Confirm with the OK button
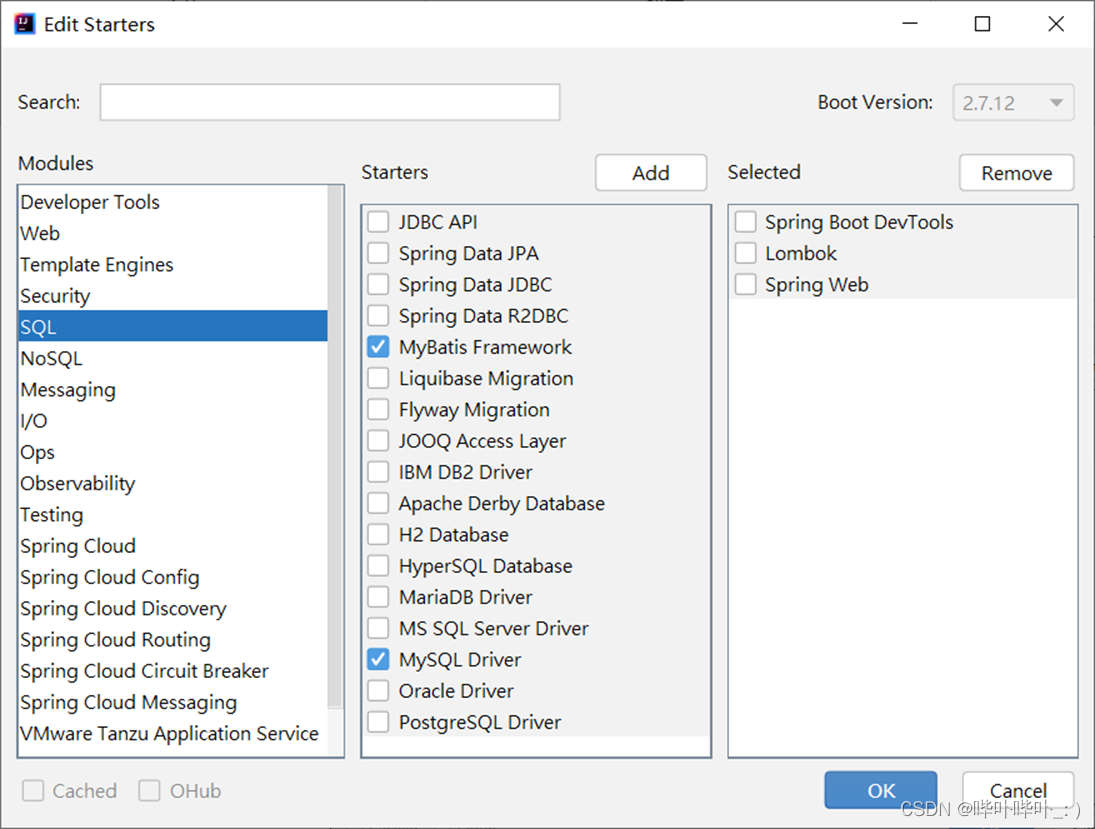This screenshot has width=1095, height=829. pyautogui.click(x=881, y=790)
